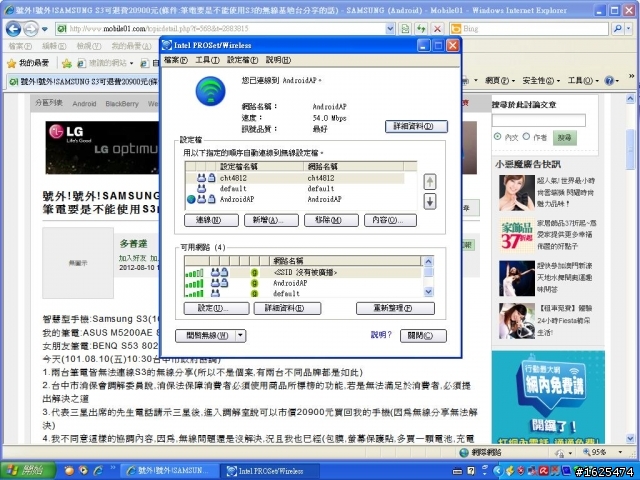Select the AndroidAP profile row

295,199
